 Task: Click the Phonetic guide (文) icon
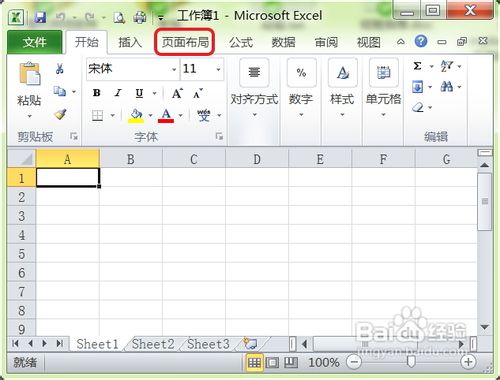204,115
